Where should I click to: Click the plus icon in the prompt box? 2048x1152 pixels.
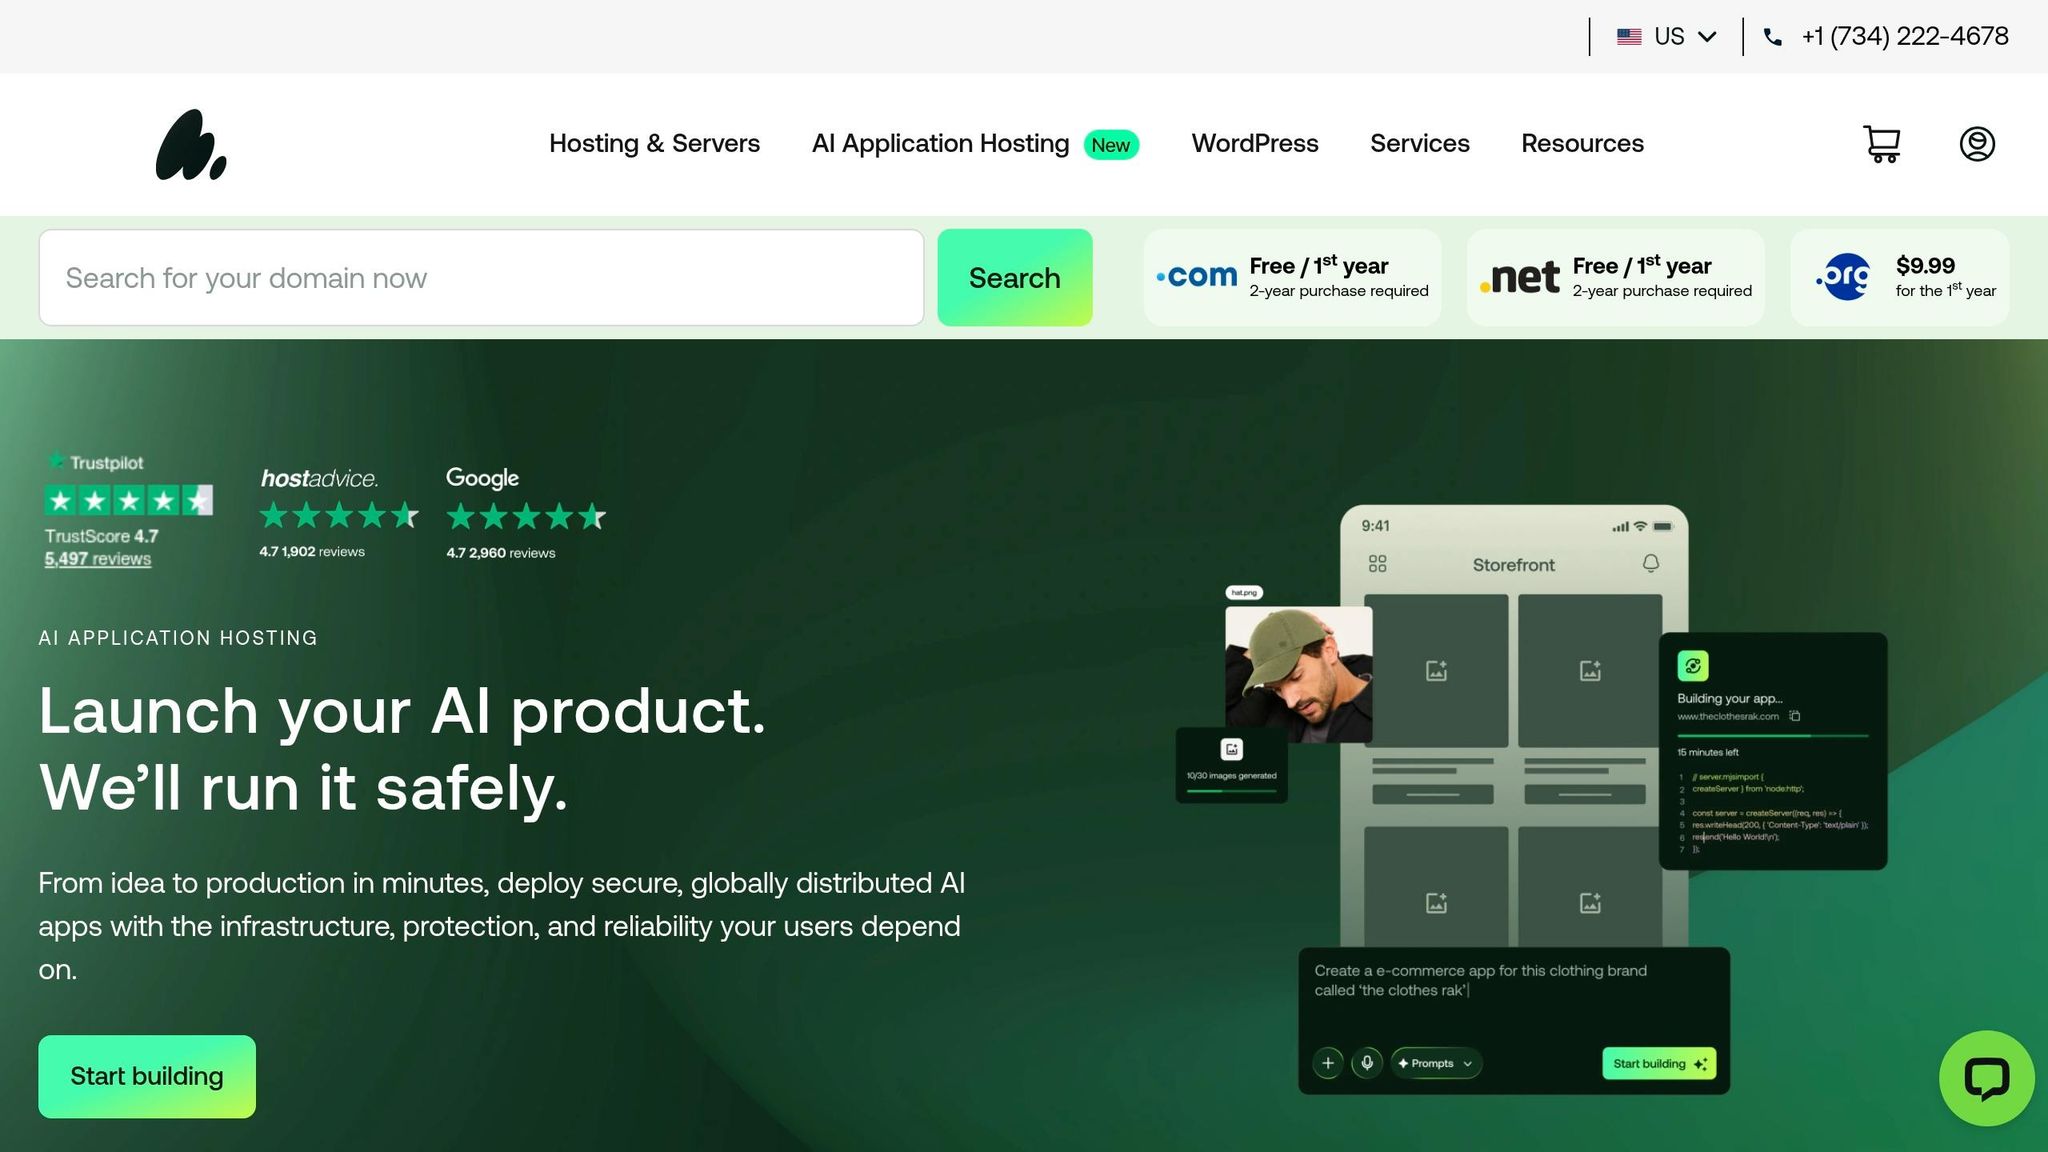(x=1328, y=1063)
